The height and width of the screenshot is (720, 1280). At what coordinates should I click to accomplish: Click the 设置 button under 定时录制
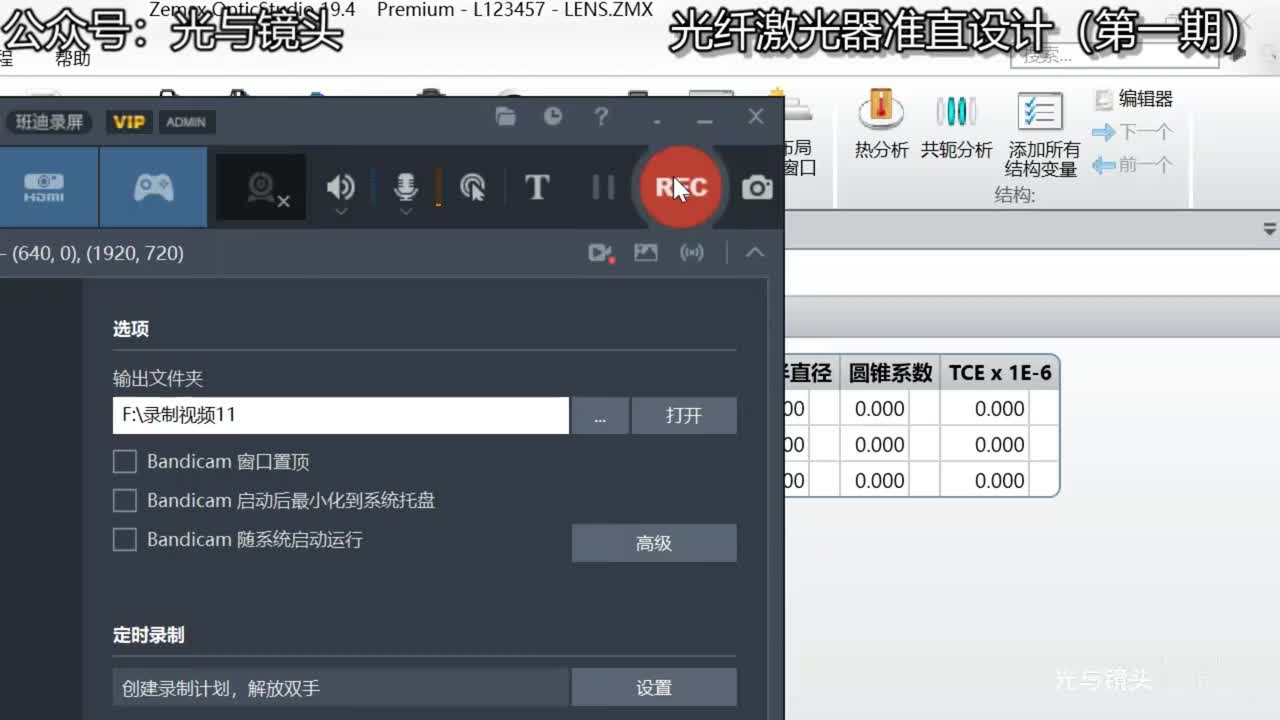[654, 688]
